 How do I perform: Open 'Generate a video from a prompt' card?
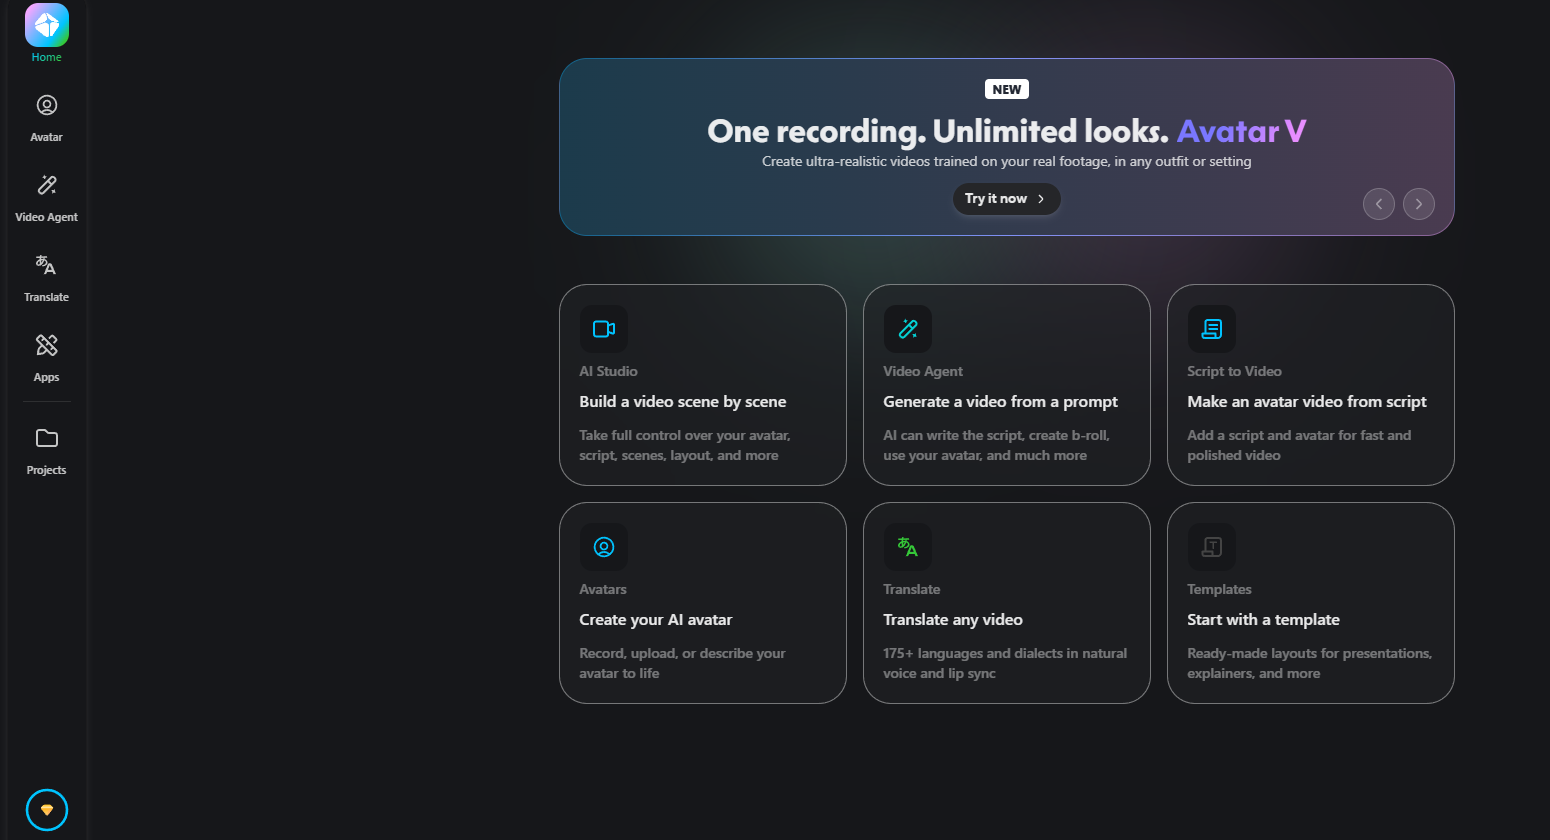(1007, 385)
